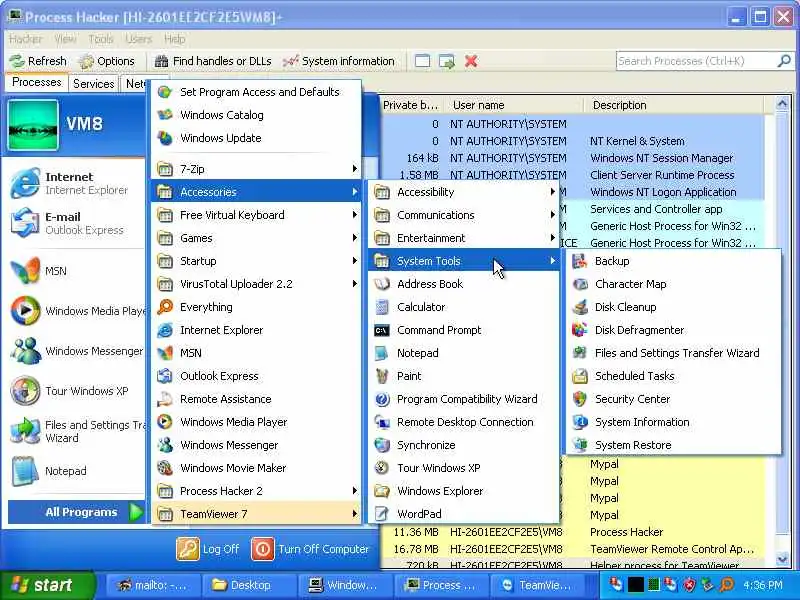This screenshot has height=600, width=800.
Task: Open Scheduled Tasks
Action: (x=673, y=376)
